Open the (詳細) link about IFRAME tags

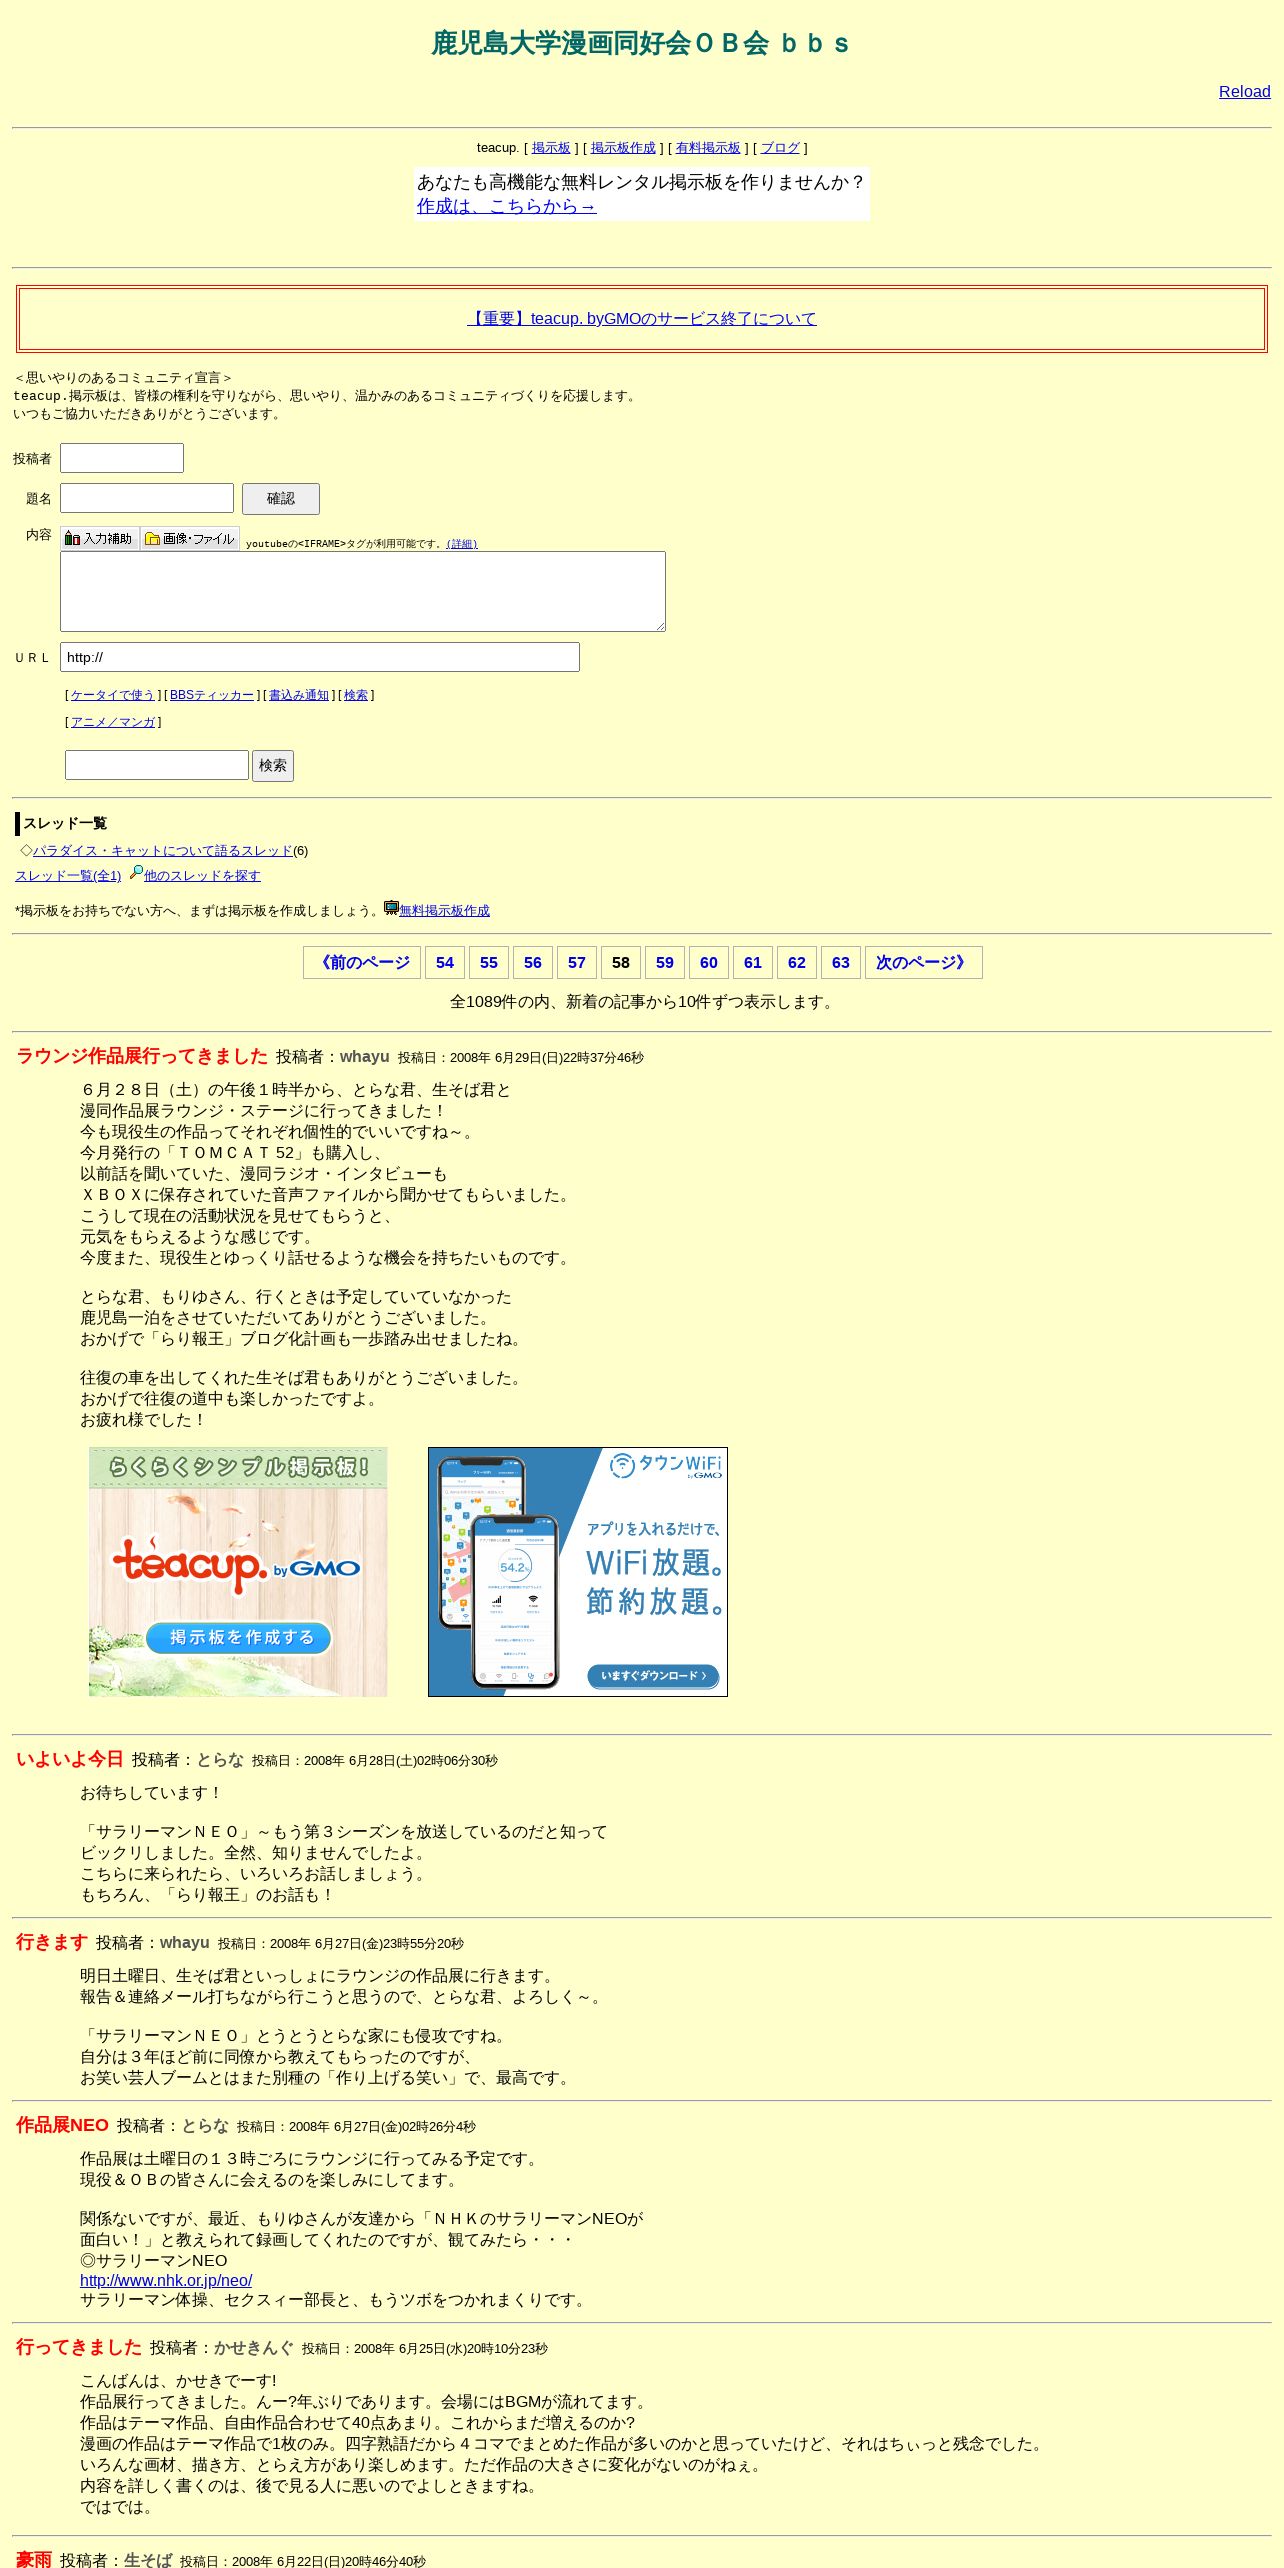[462, 544]
